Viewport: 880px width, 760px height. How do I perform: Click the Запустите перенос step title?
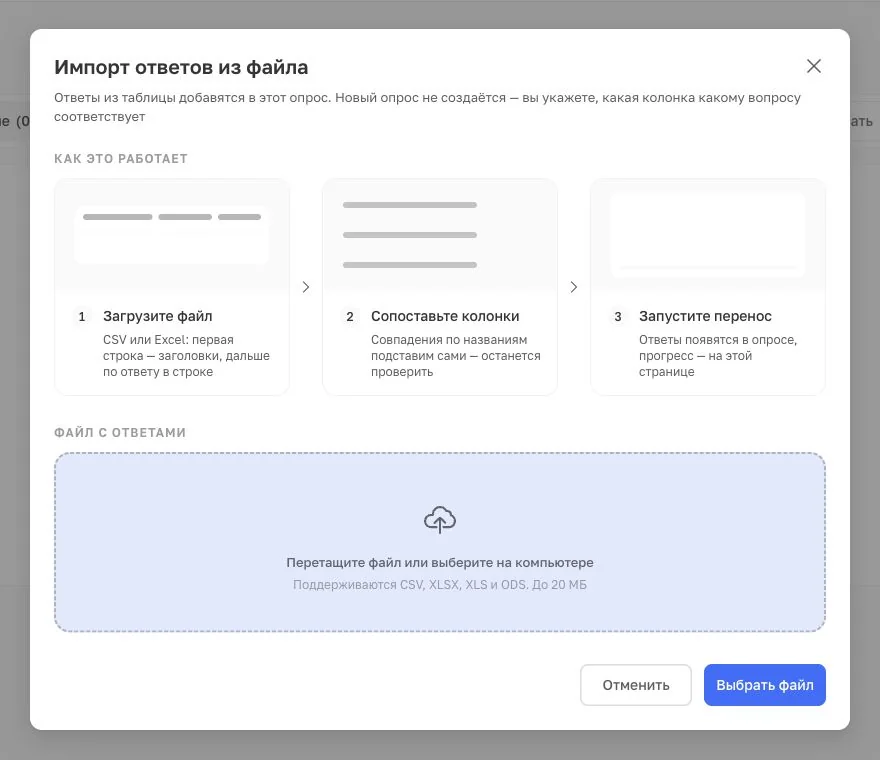(705, 316)
